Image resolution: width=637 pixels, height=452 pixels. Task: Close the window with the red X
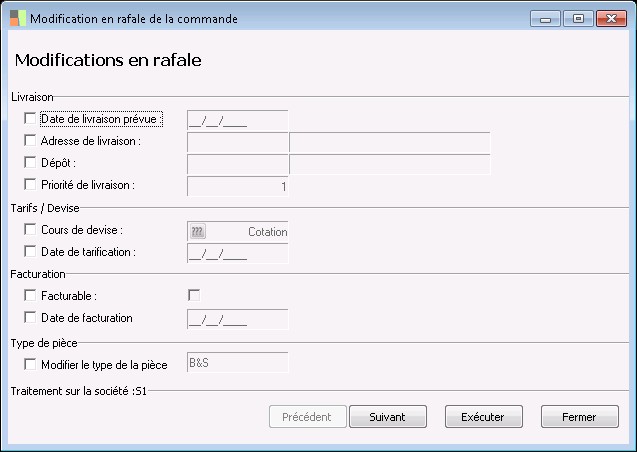click(611, 19)
